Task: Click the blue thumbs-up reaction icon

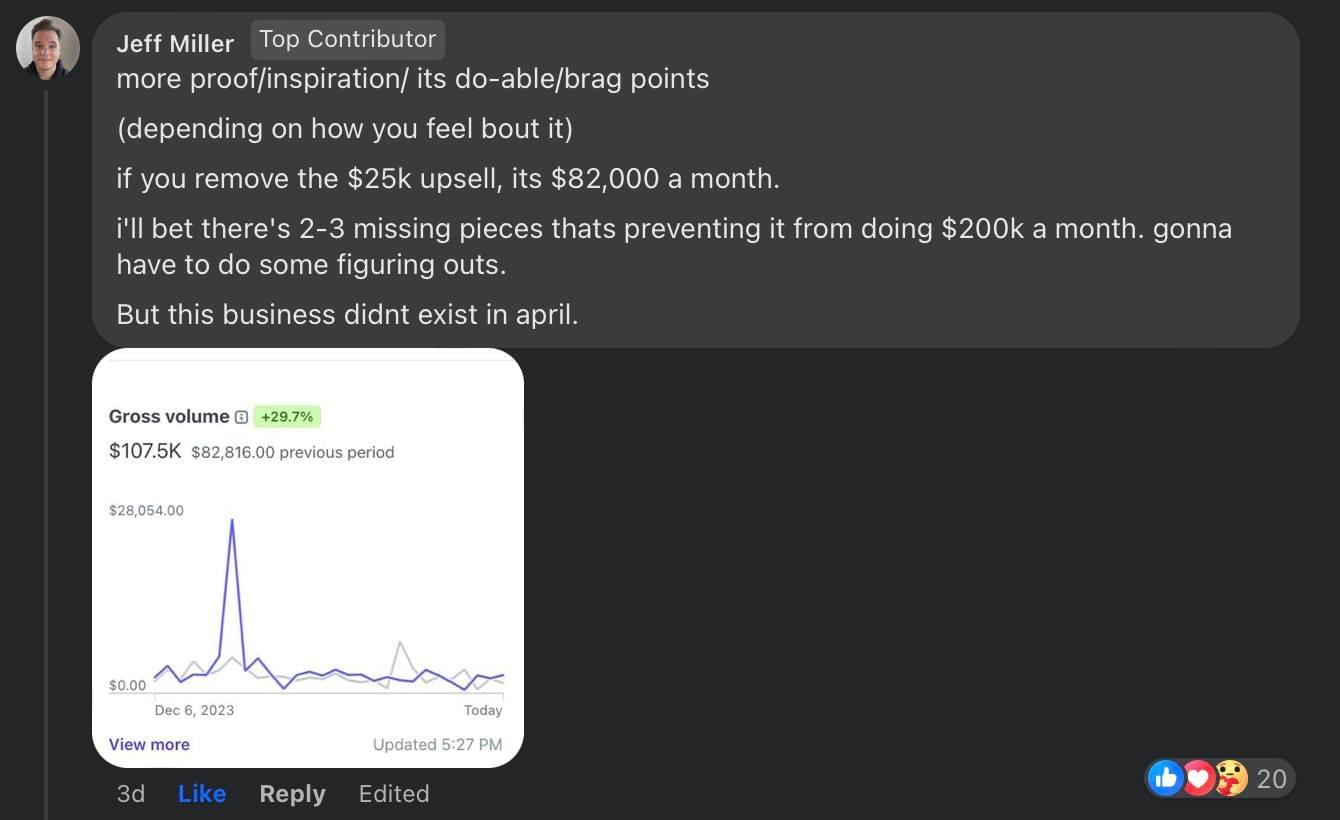Action: [1165, 778]
